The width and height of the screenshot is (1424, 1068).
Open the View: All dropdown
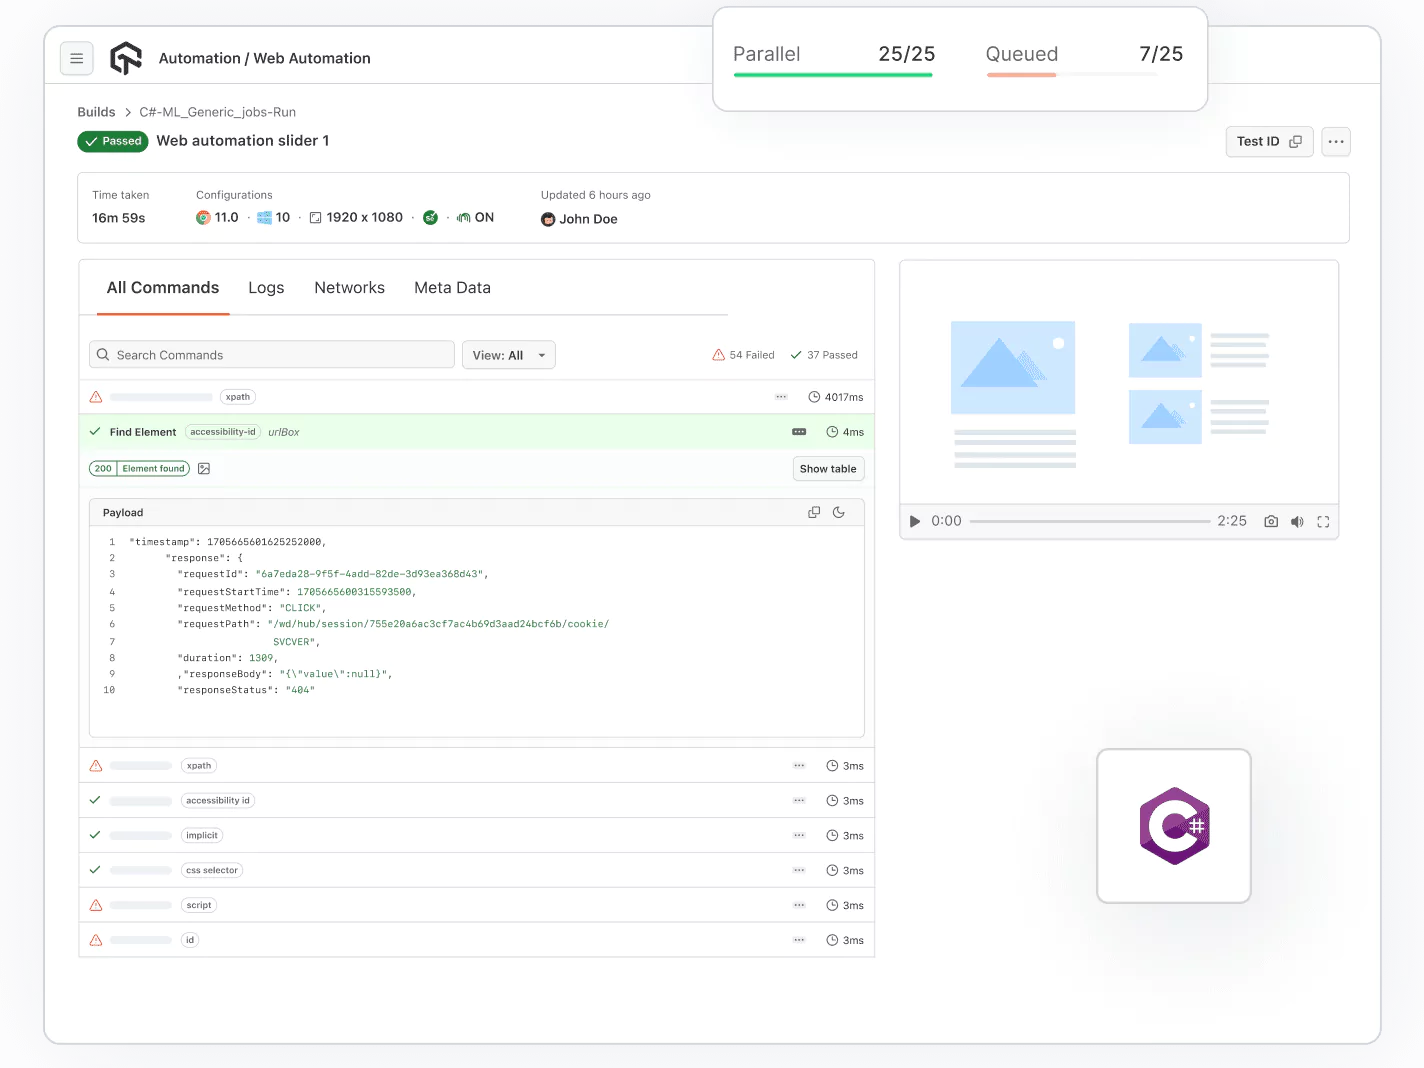(x=508, y=354)
